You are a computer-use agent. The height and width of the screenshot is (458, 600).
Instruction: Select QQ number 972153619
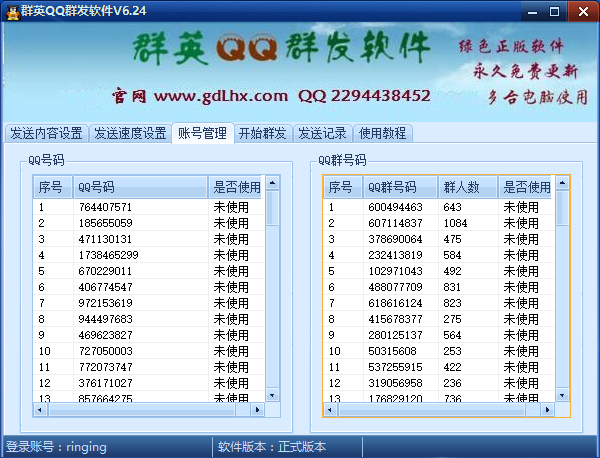point(106,303)
